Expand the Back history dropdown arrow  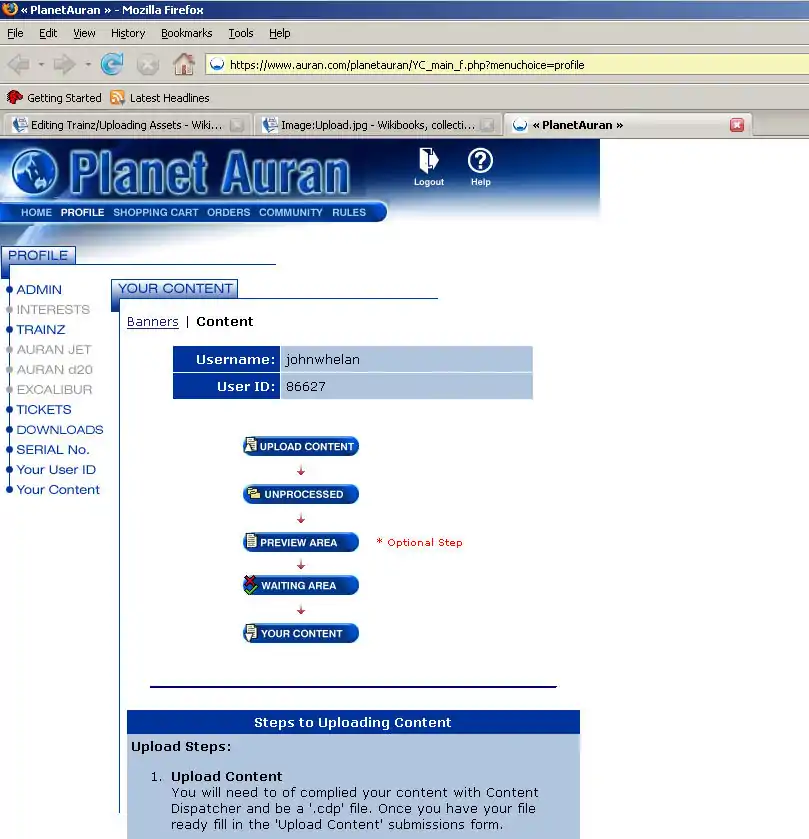click(41, 65)
